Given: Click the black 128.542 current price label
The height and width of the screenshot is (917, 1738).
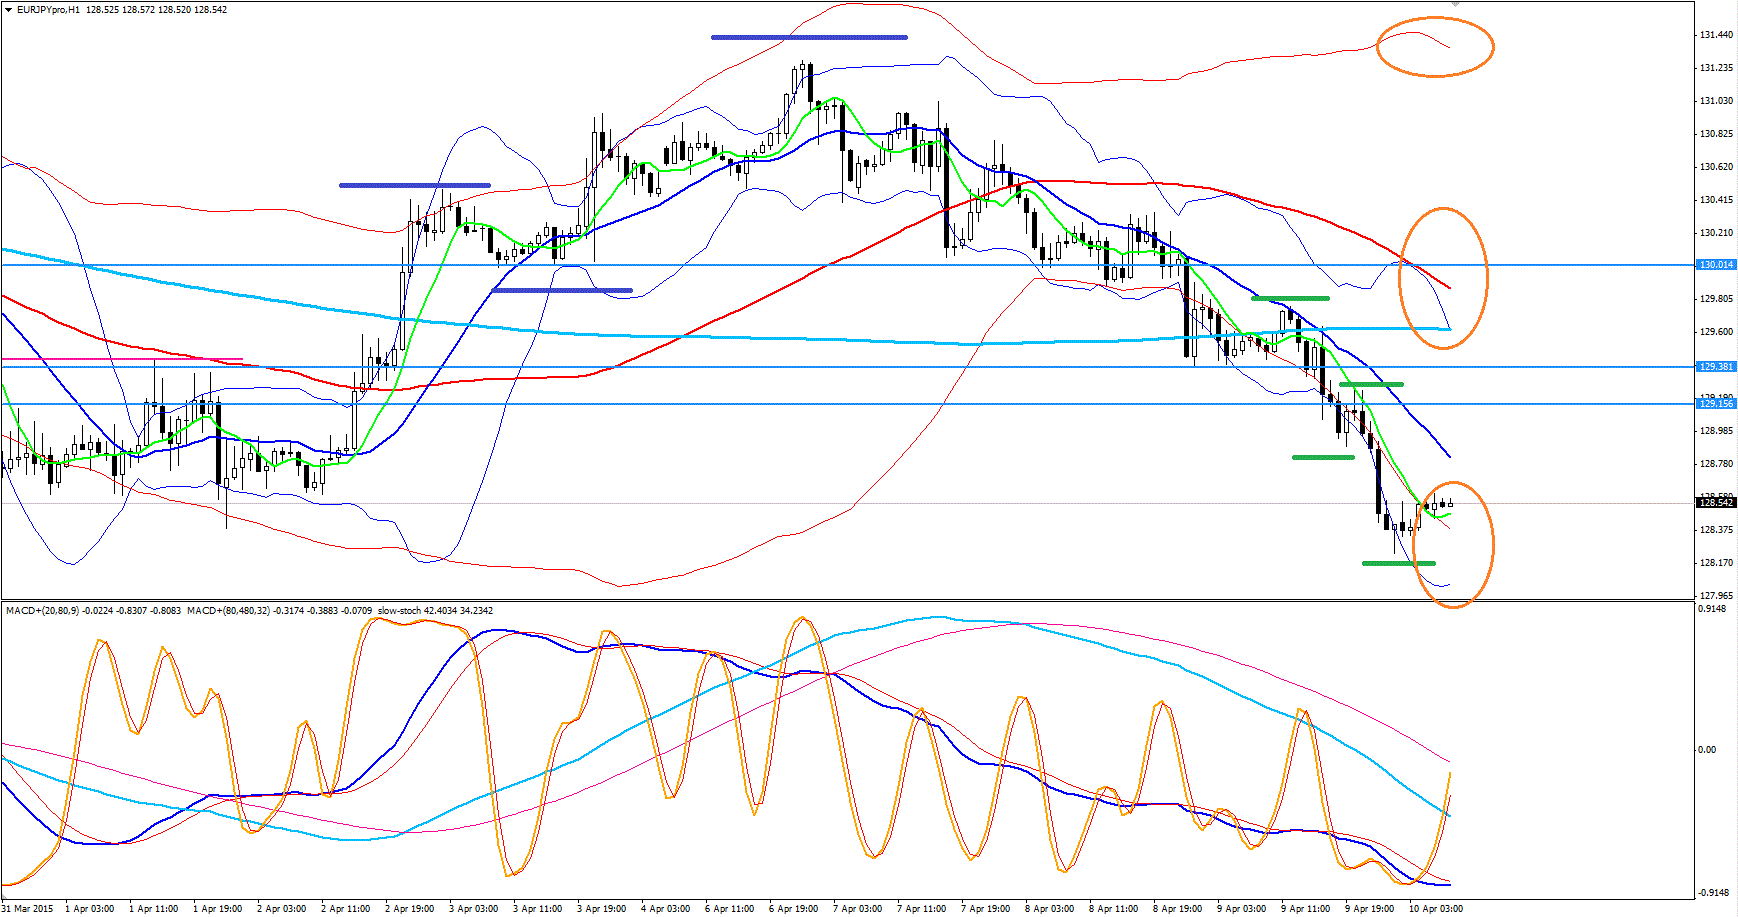Looking at the screenshot, I should click(x=1716, y=503).
